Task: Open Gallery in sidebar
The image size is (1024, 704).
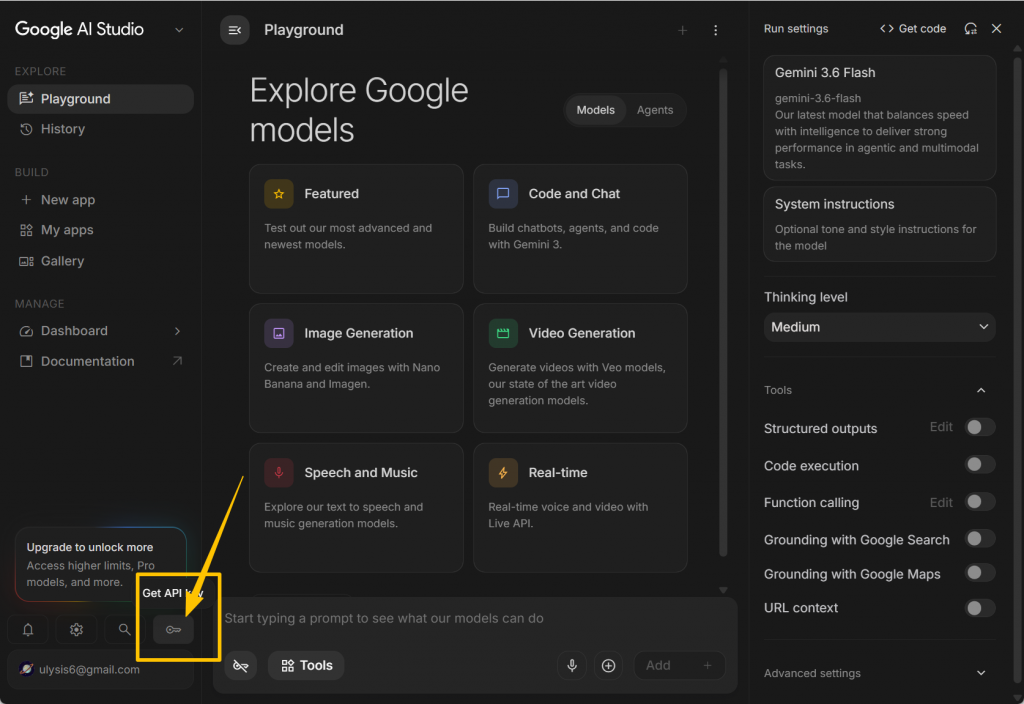Action: click(101, 261)
